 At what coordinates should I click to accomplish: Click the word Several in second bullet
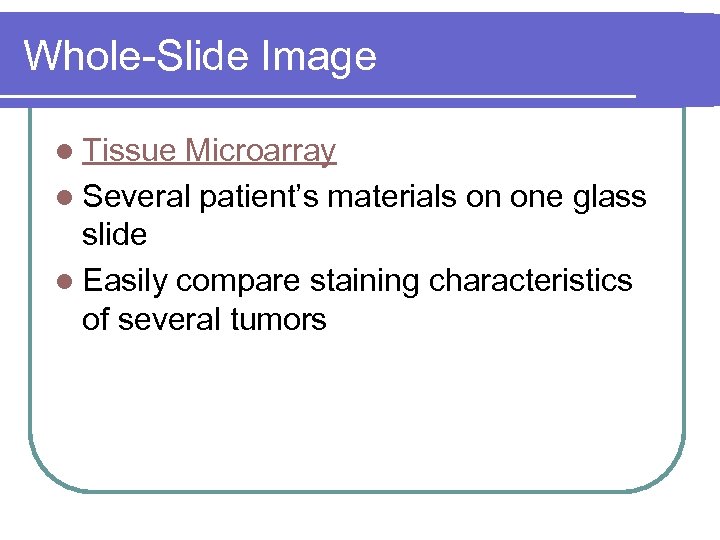[x=137, y=196]
